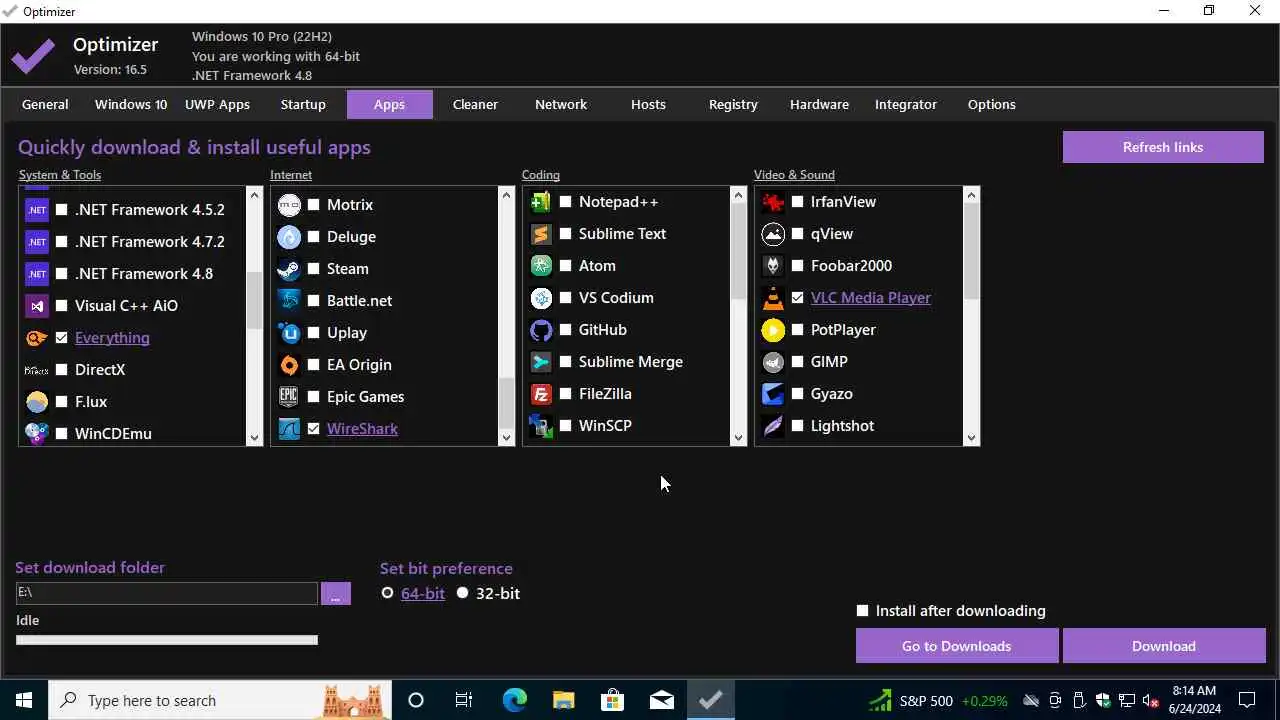Screen dimensions: 1280x720
Task: Click the DirectX icon
Action: 37,370
